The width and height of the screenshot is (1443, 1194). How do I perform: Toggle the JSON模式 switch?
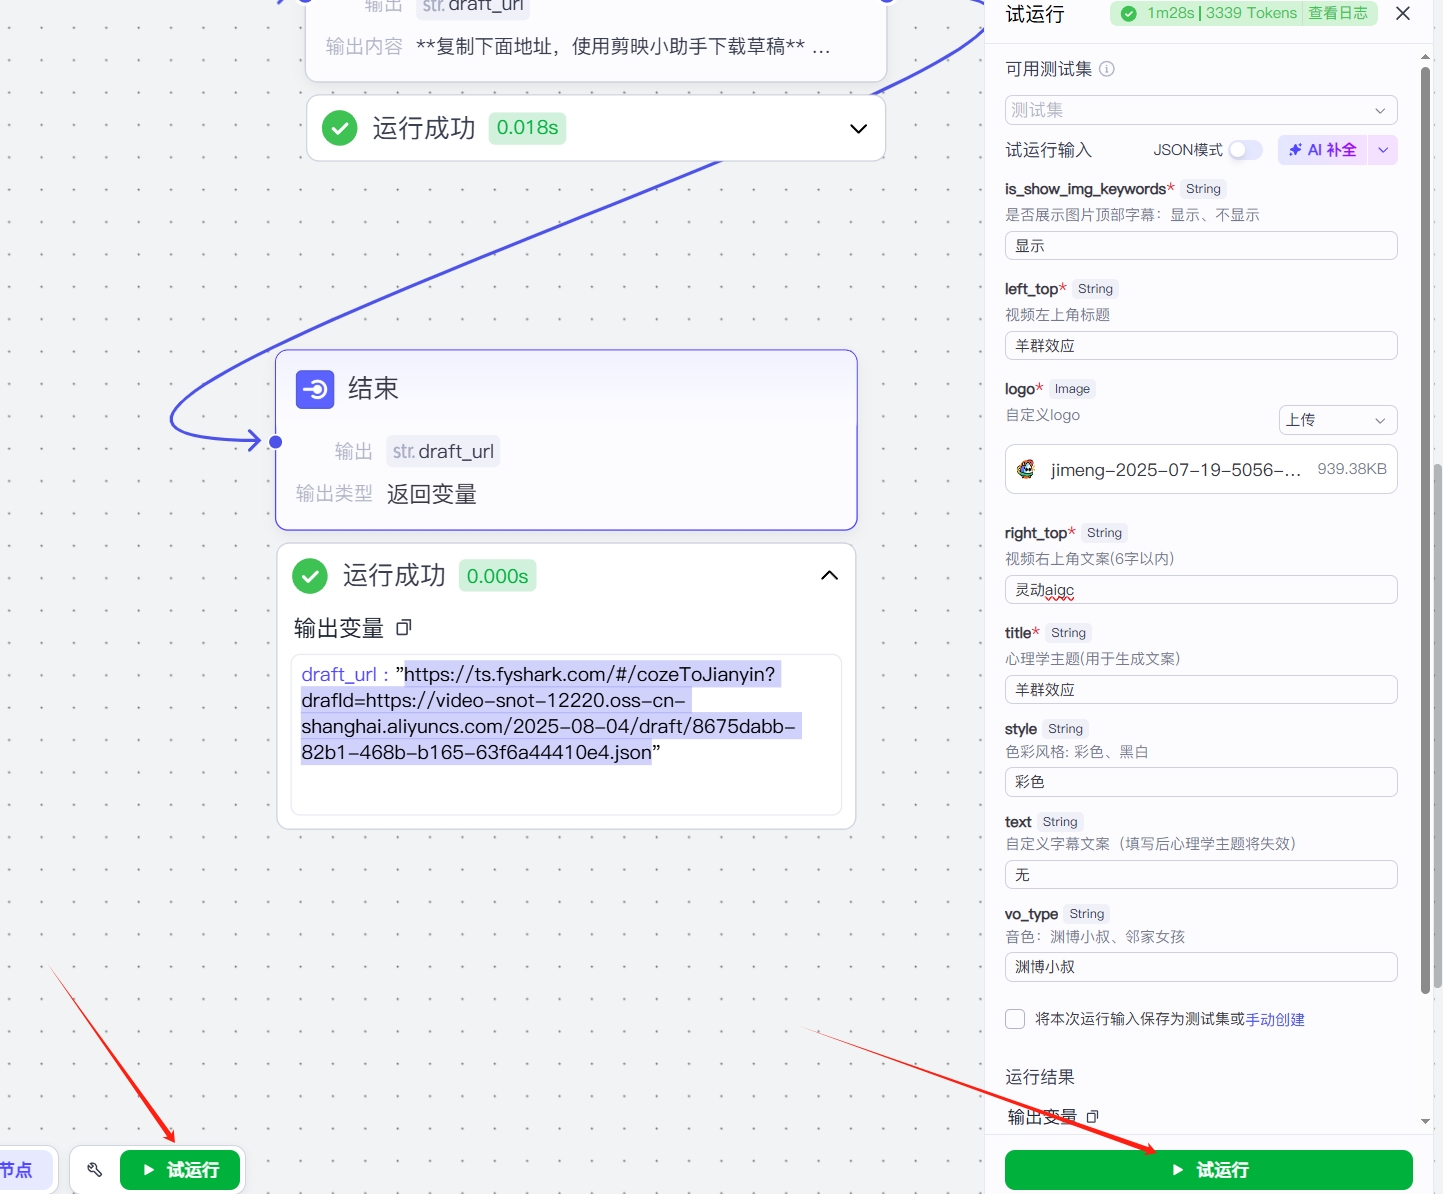pos(1245,150)
